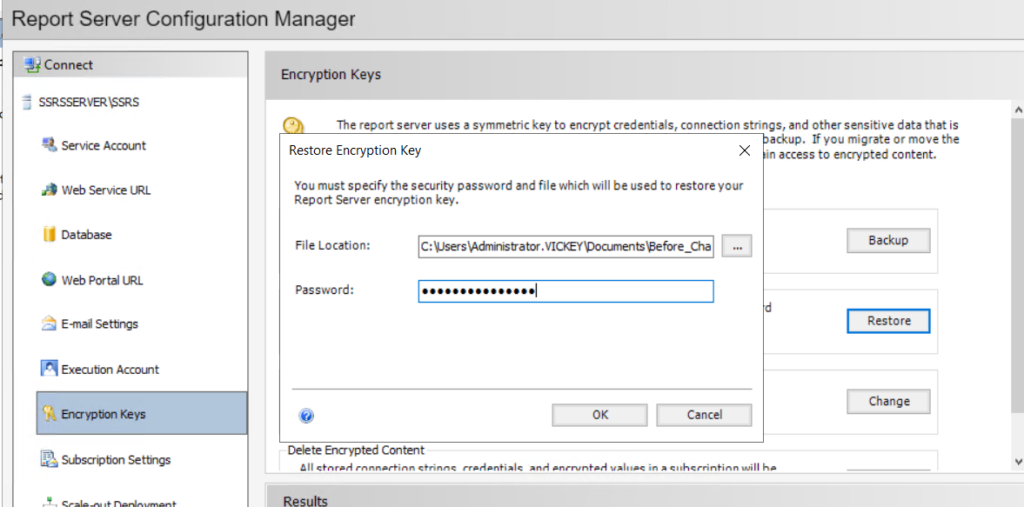Confirm restore with OK button
This screenshot has height=507, width=1024.
tap(600, 415)
